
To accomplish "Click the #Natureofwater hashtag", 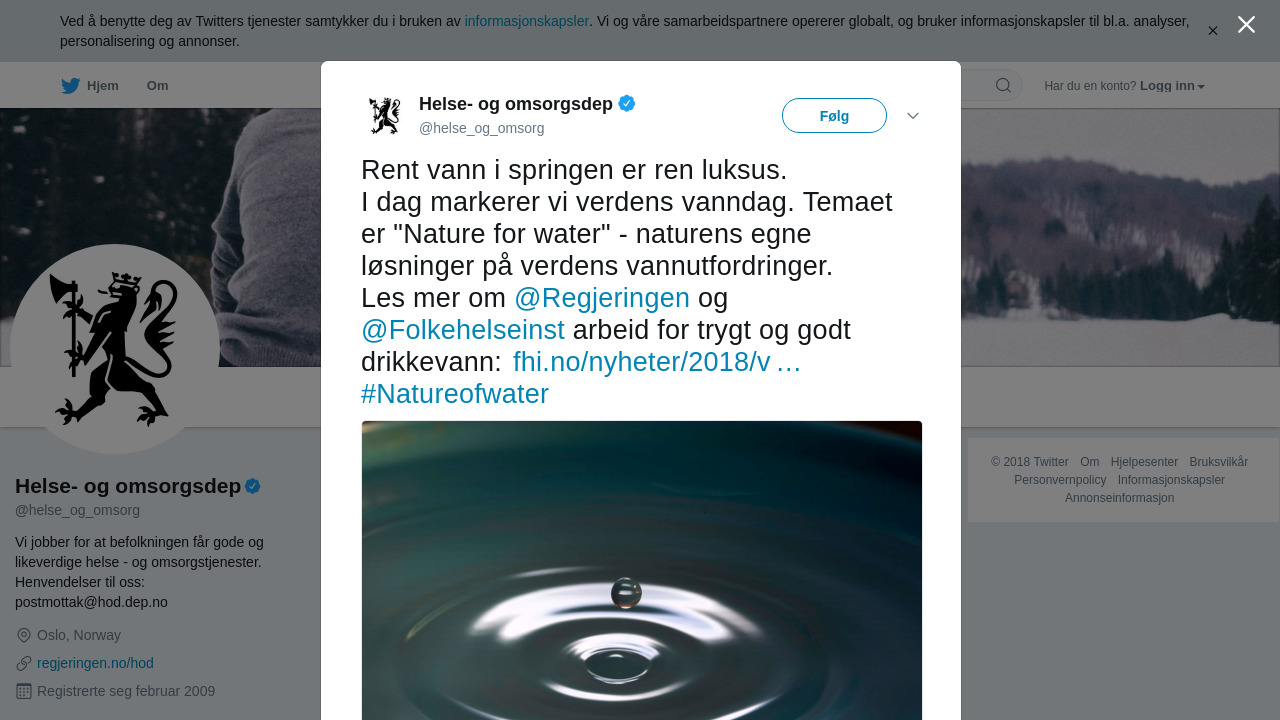I will tap(455, 394).
